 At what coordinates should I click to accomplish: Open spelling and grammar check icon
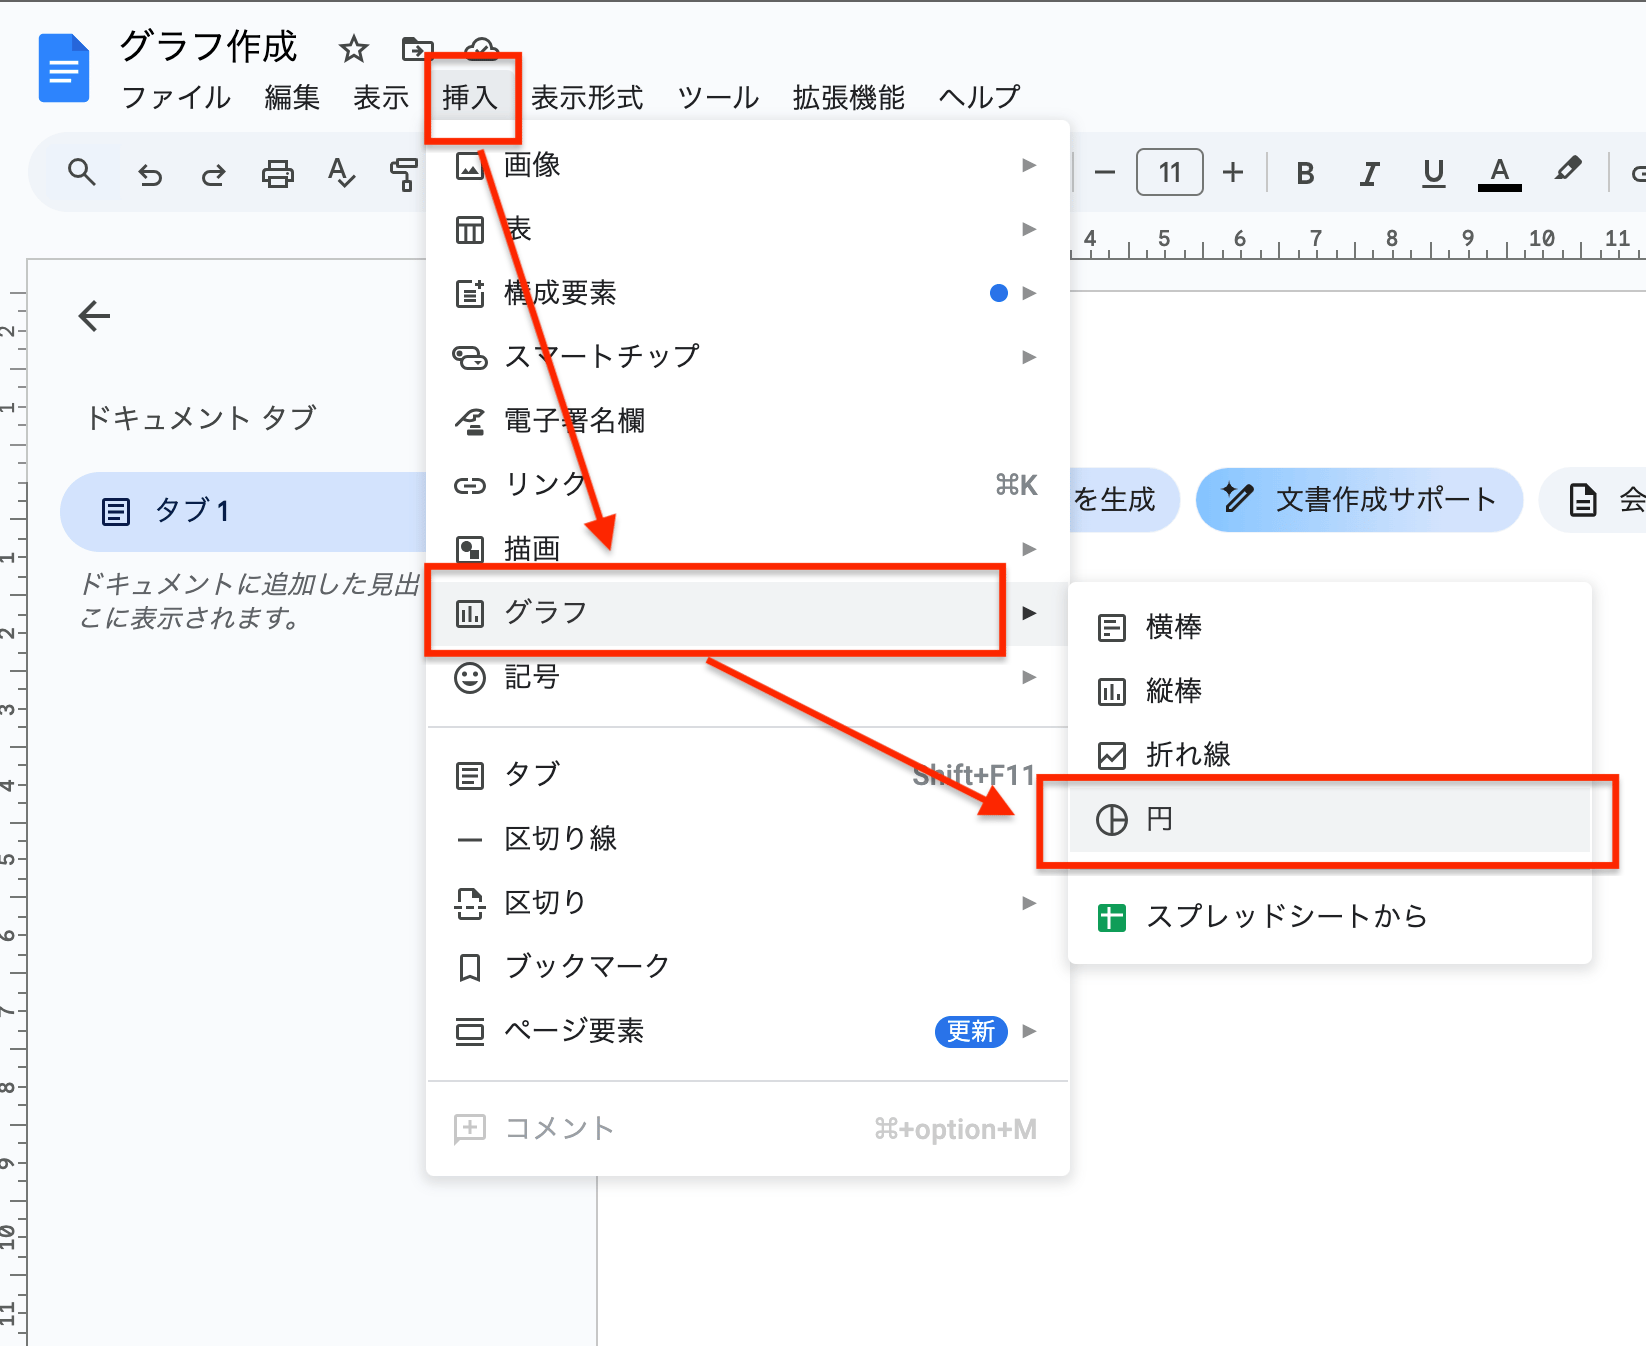[341, 173]
